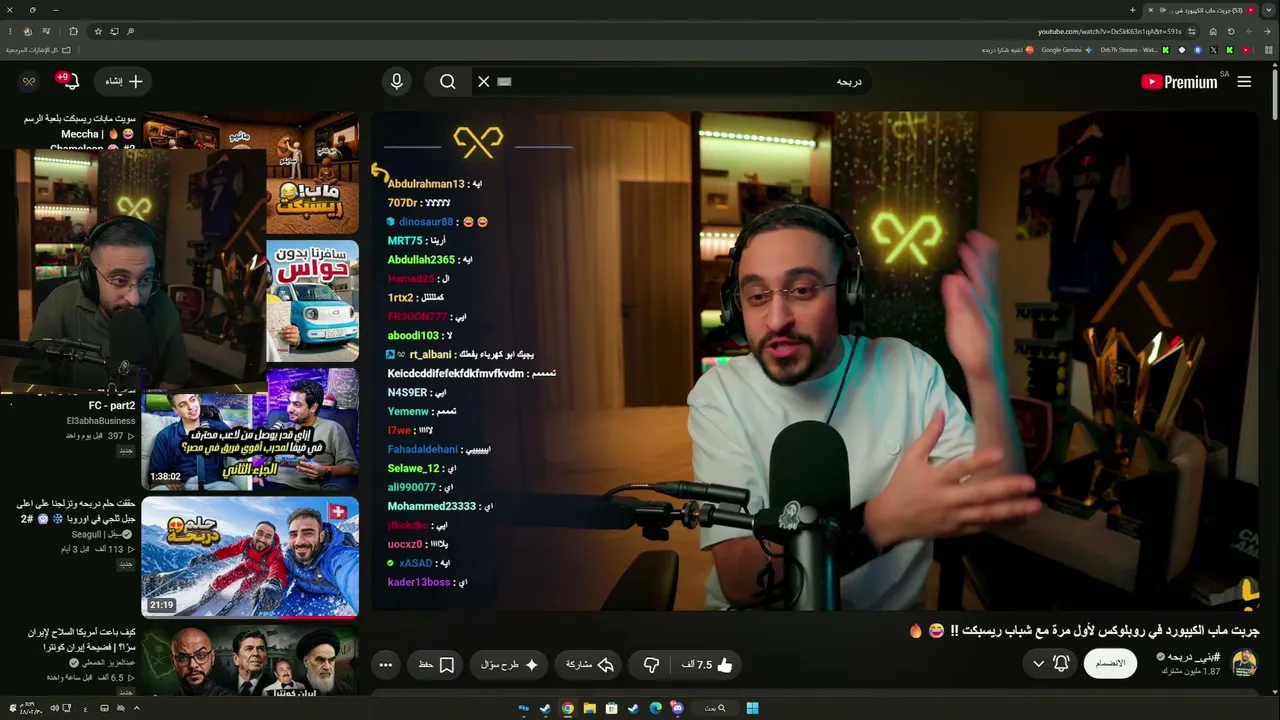The width and height of the screenshot is (1280, 720).
Task: Open more actions three-dot menu
Action: click(386, 665)
